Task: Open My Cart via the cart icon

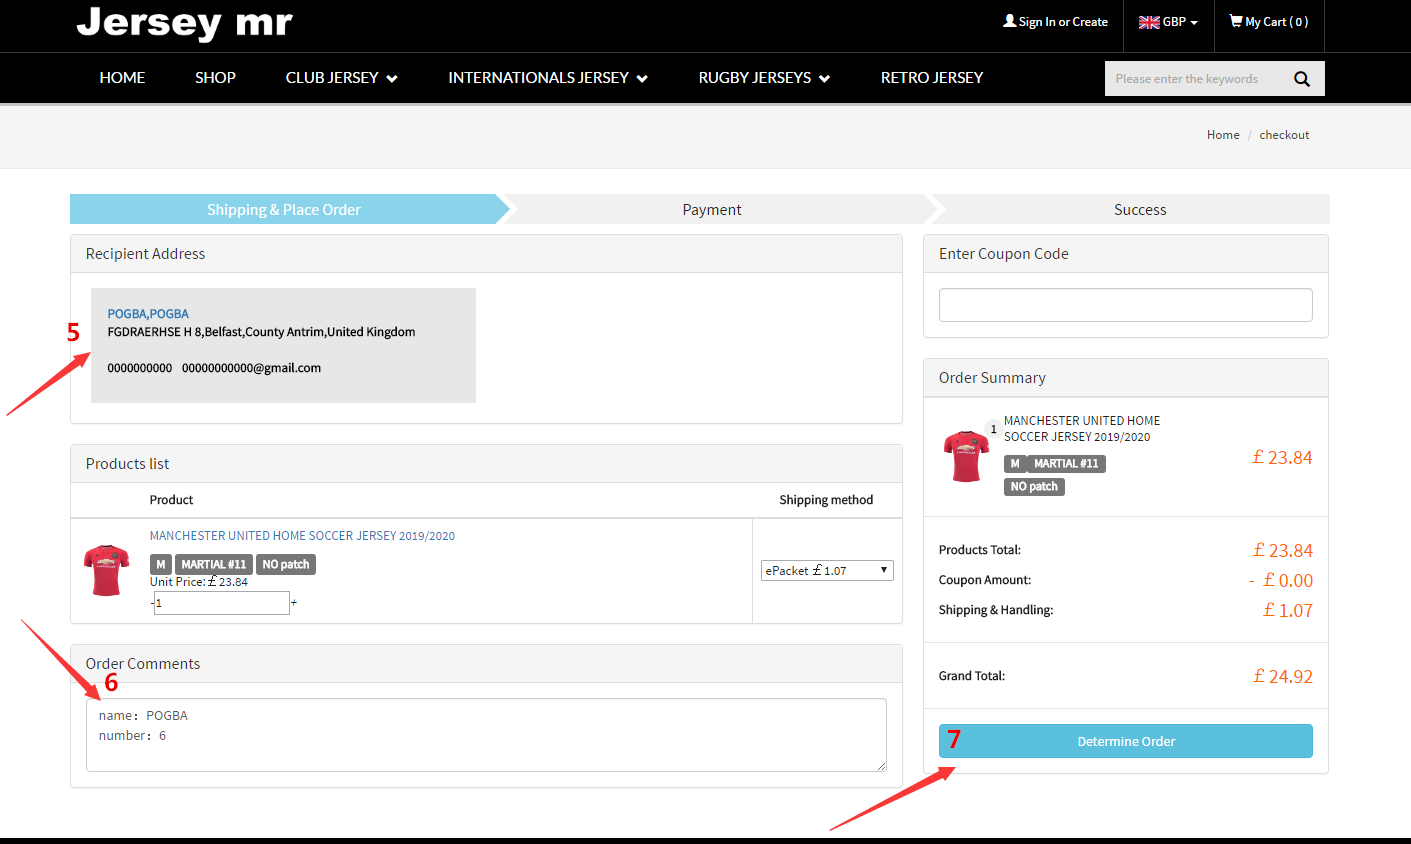Action: click(1236, 21)
